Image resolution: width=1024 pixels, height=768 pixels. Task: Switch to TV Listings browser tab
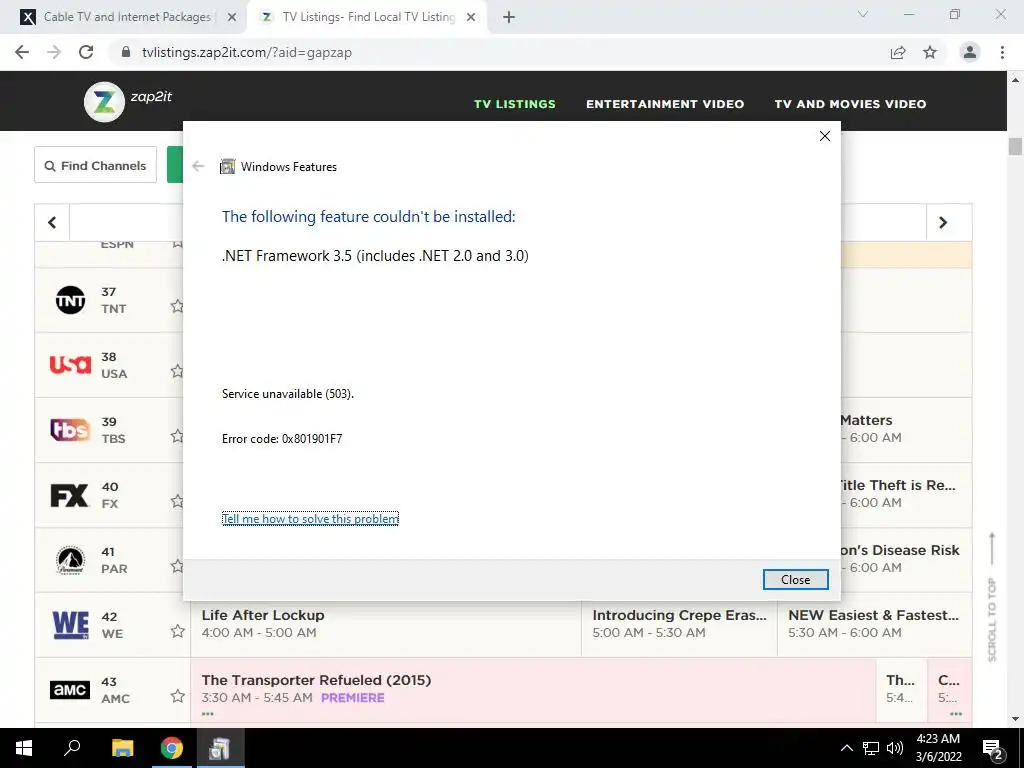tap(366, 17)
